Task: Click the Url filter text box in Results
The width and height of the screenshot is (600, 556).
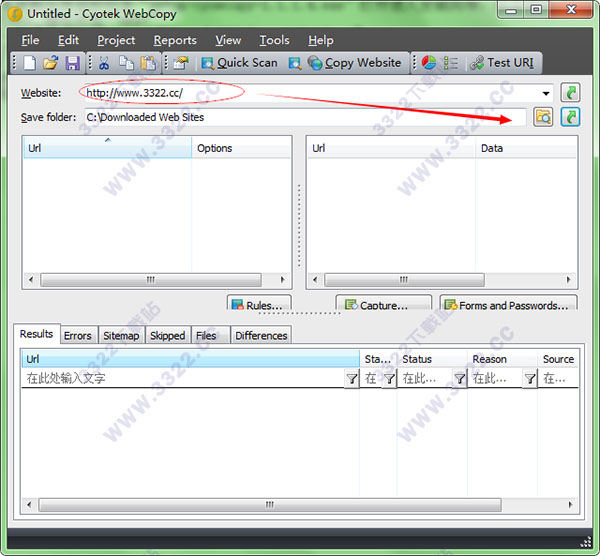Action: (x=183, y=378)
